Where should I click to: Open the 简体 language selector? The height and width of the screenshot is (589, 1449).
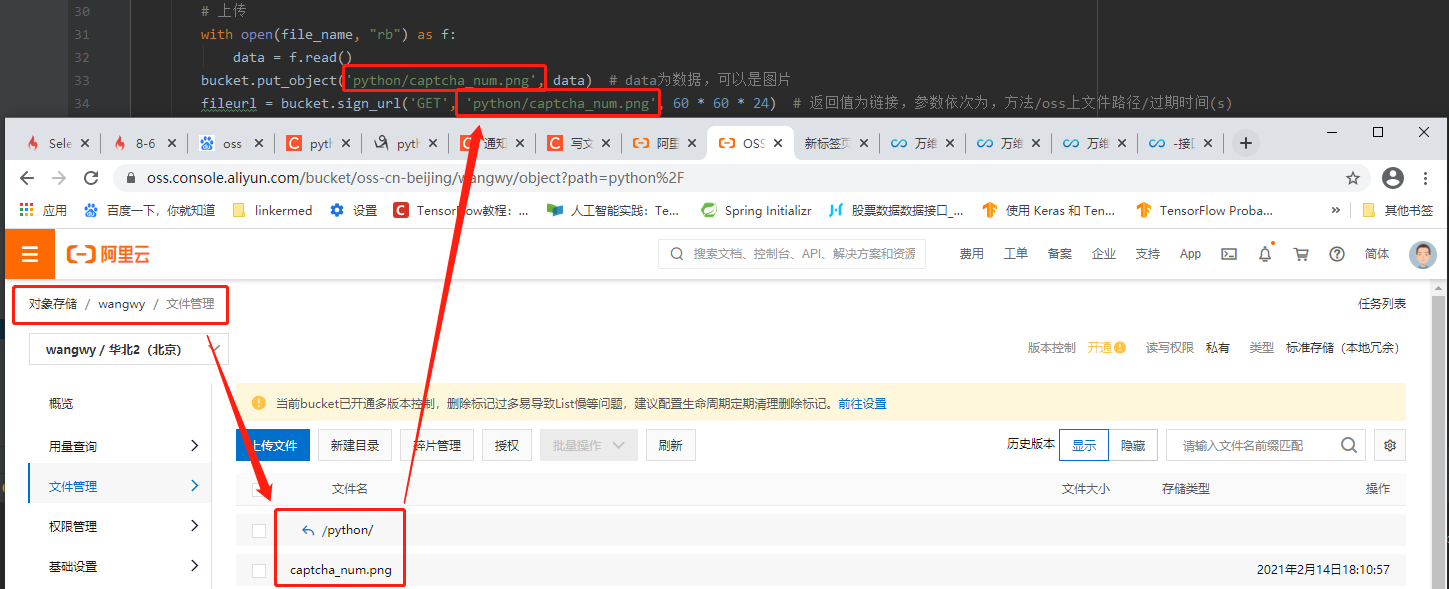(x=1377, y=254)
